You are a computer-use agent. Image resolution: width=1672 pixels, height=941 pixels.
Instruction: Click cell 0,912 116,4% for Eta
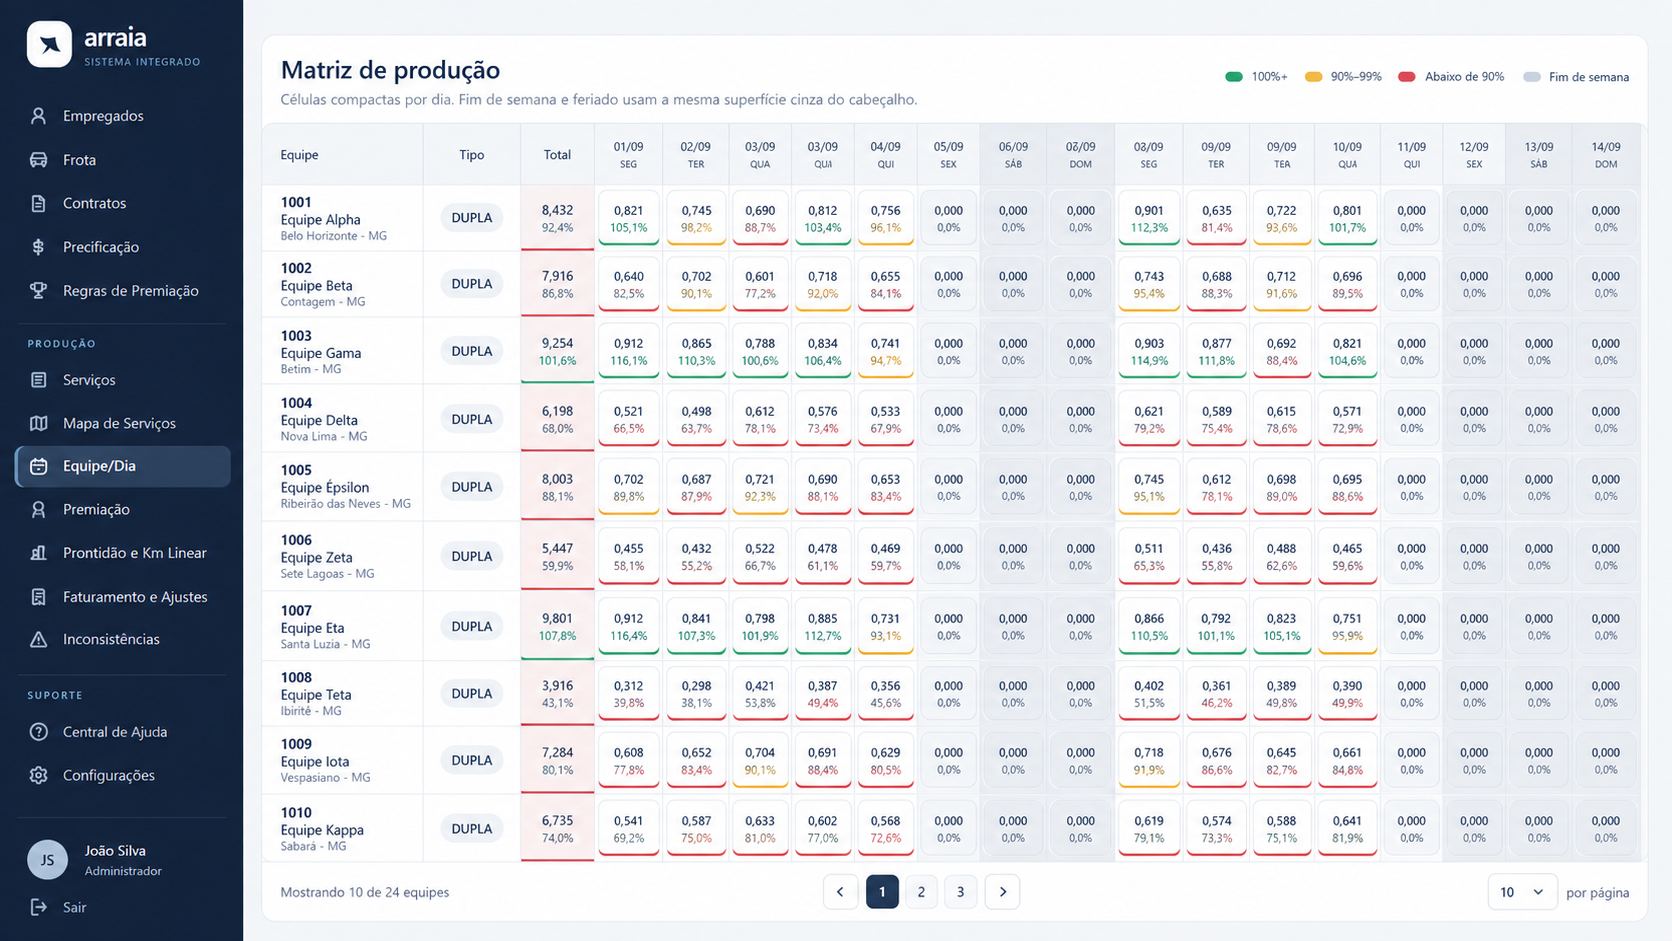coord(628,626)
